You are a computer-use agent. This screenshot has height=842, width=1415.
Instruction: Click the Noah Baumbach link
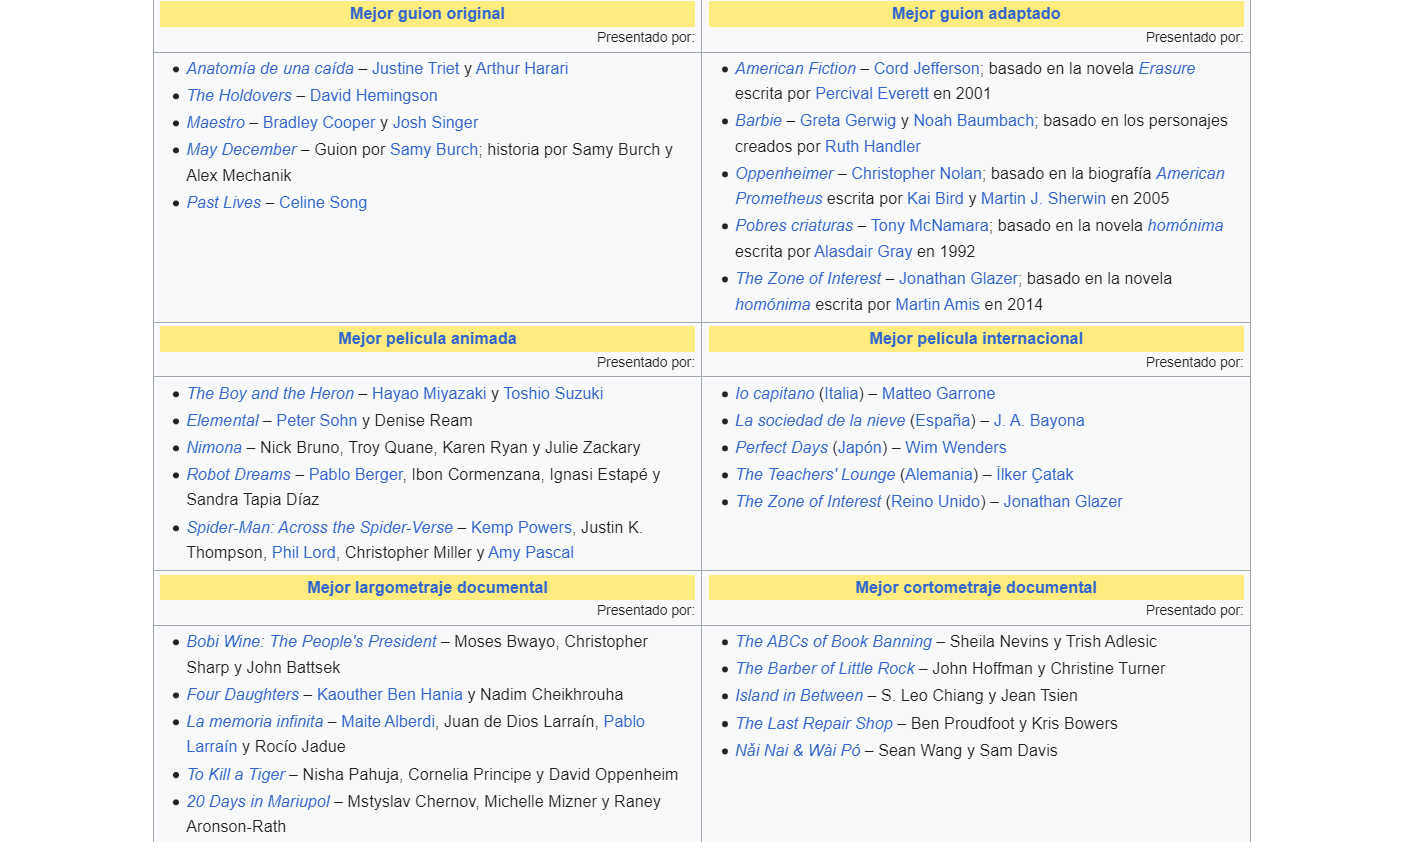pyautogui.click(x=974, y=121)
